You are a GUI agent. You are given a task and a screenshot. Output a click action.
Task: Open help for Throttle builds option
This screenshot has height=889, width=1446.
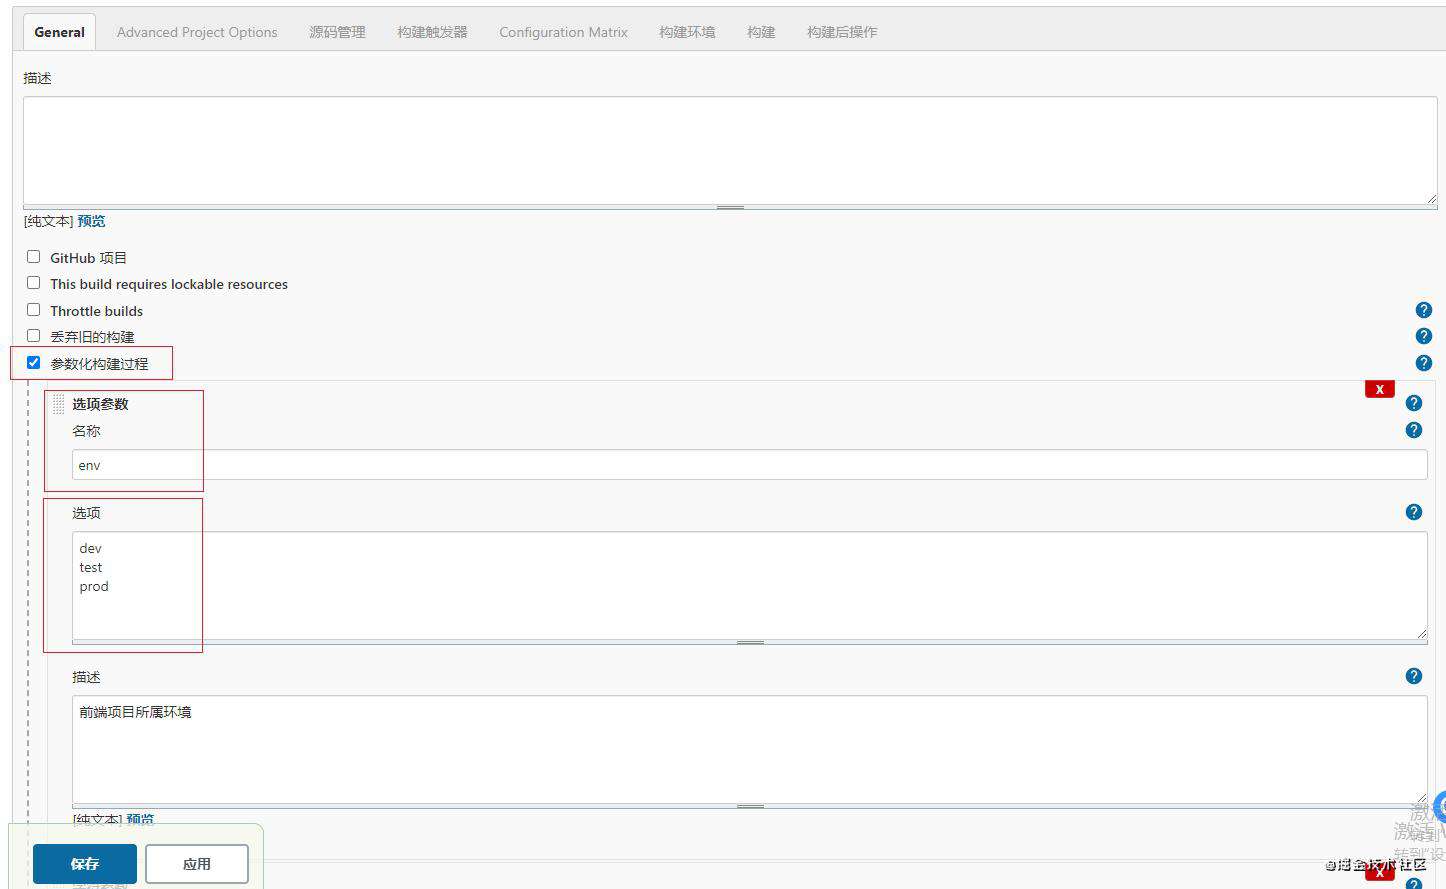(x=1424, y=311)
